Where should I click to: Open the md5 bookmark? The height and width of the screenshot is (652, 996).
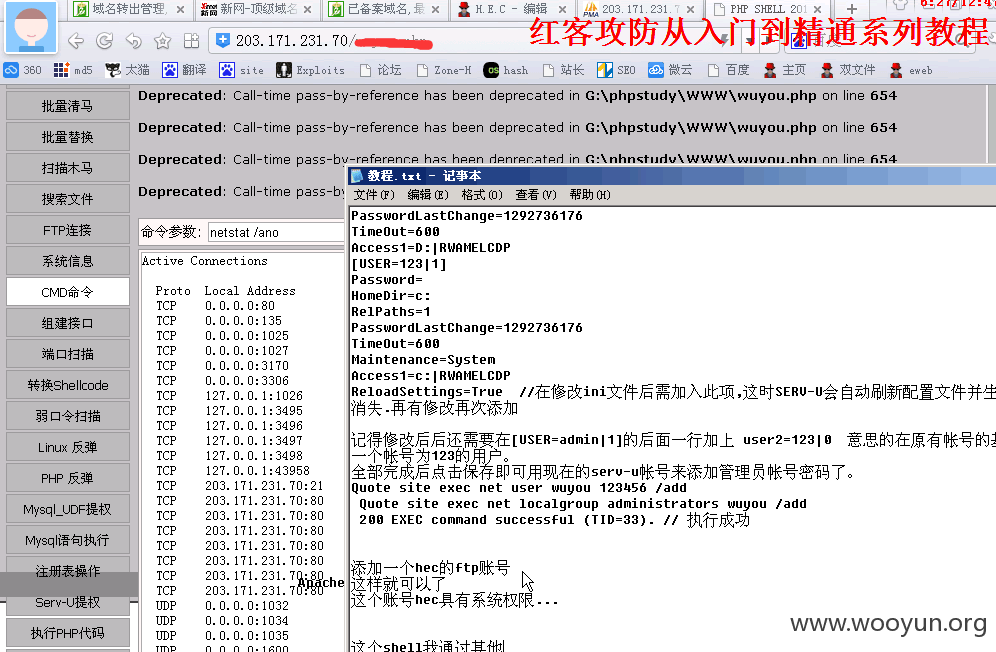point(73,70)
